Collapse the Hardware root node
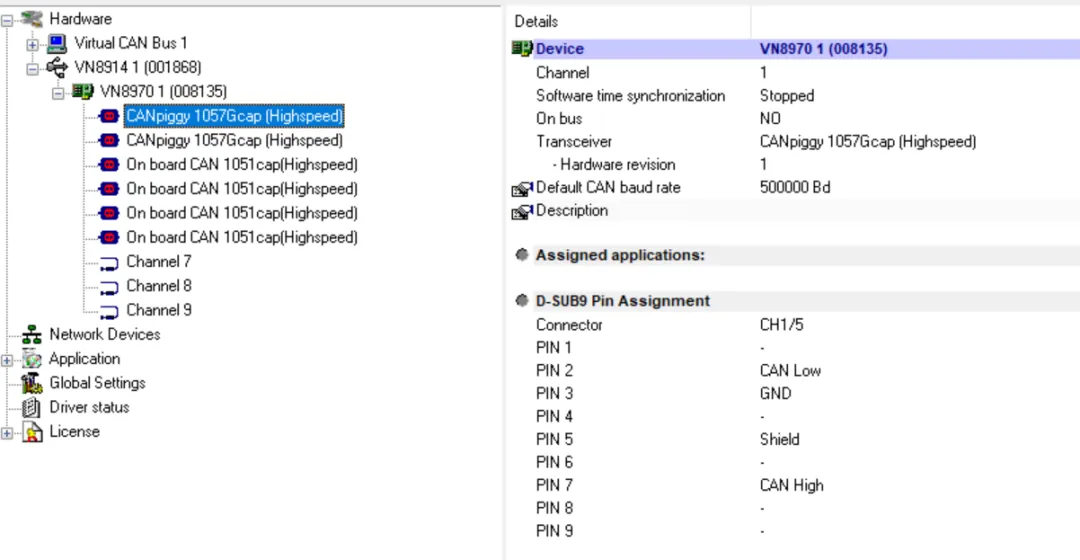 [x=7, y=21]
